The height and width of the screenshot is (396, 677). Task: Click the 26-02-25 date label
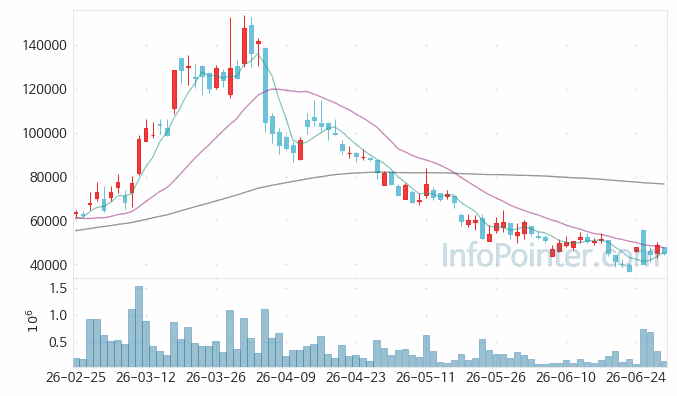coord(76,377)
